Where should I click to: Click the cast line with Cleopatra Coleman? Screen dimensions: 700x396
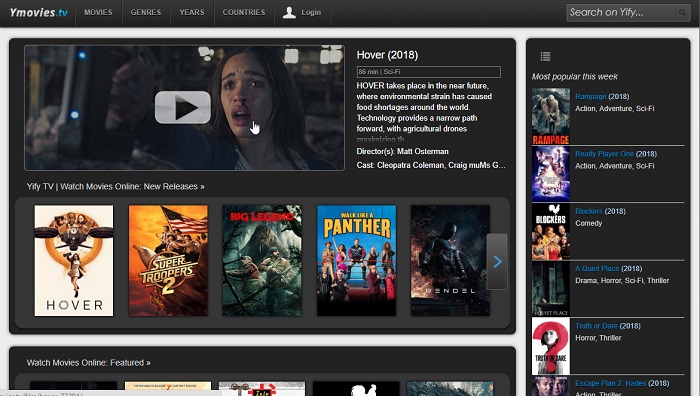point(431,165)
